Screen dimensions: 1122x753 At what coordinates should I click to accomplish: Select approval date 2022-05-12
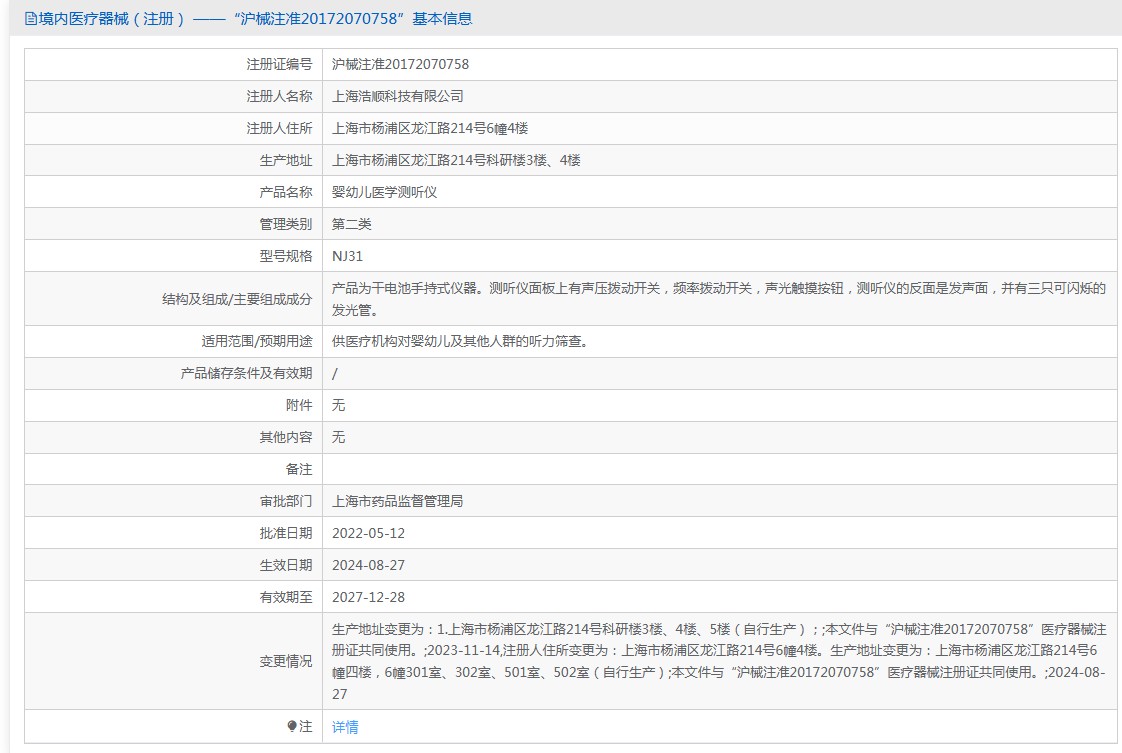pyautogui.click(x=369, y=533)
